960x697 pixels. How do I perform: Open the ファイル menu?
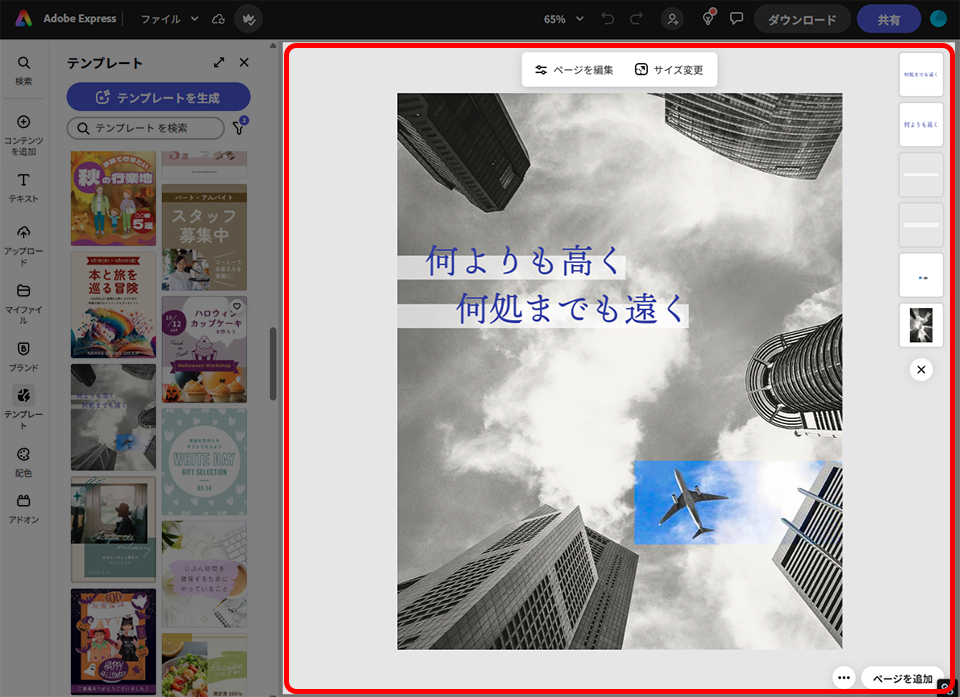click(169, 19)
